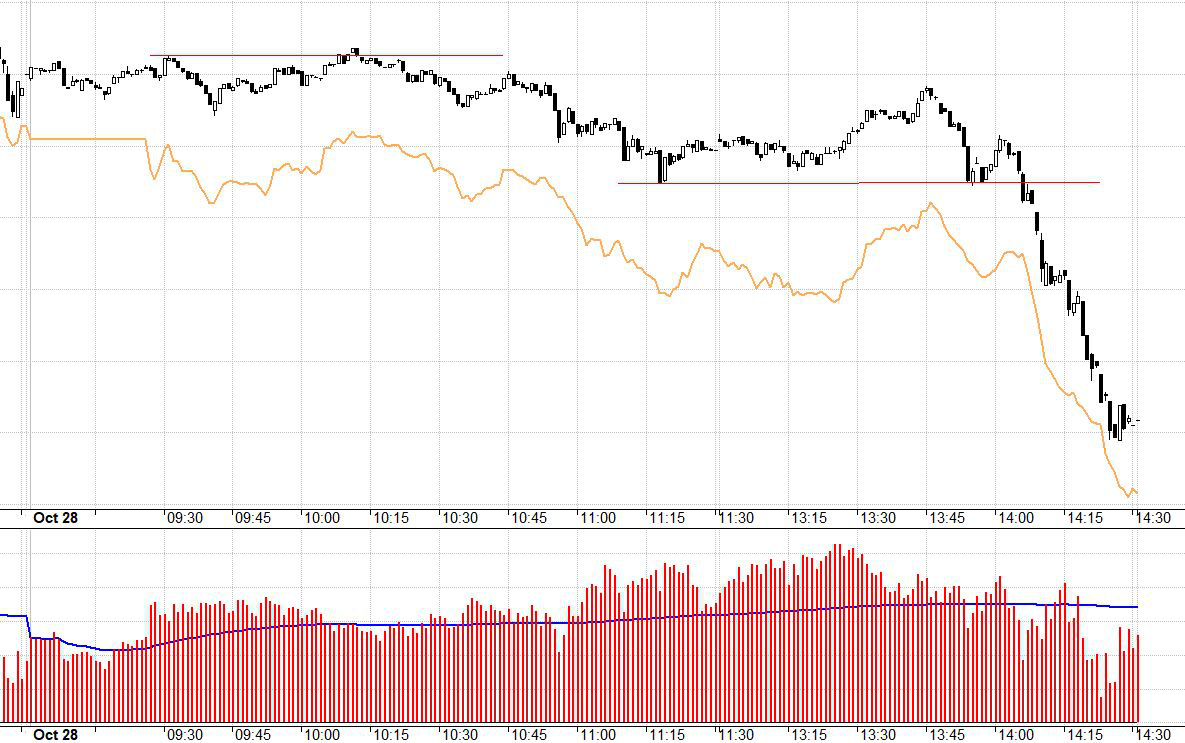Click the 09:45 label on the price chart axis

253,518
